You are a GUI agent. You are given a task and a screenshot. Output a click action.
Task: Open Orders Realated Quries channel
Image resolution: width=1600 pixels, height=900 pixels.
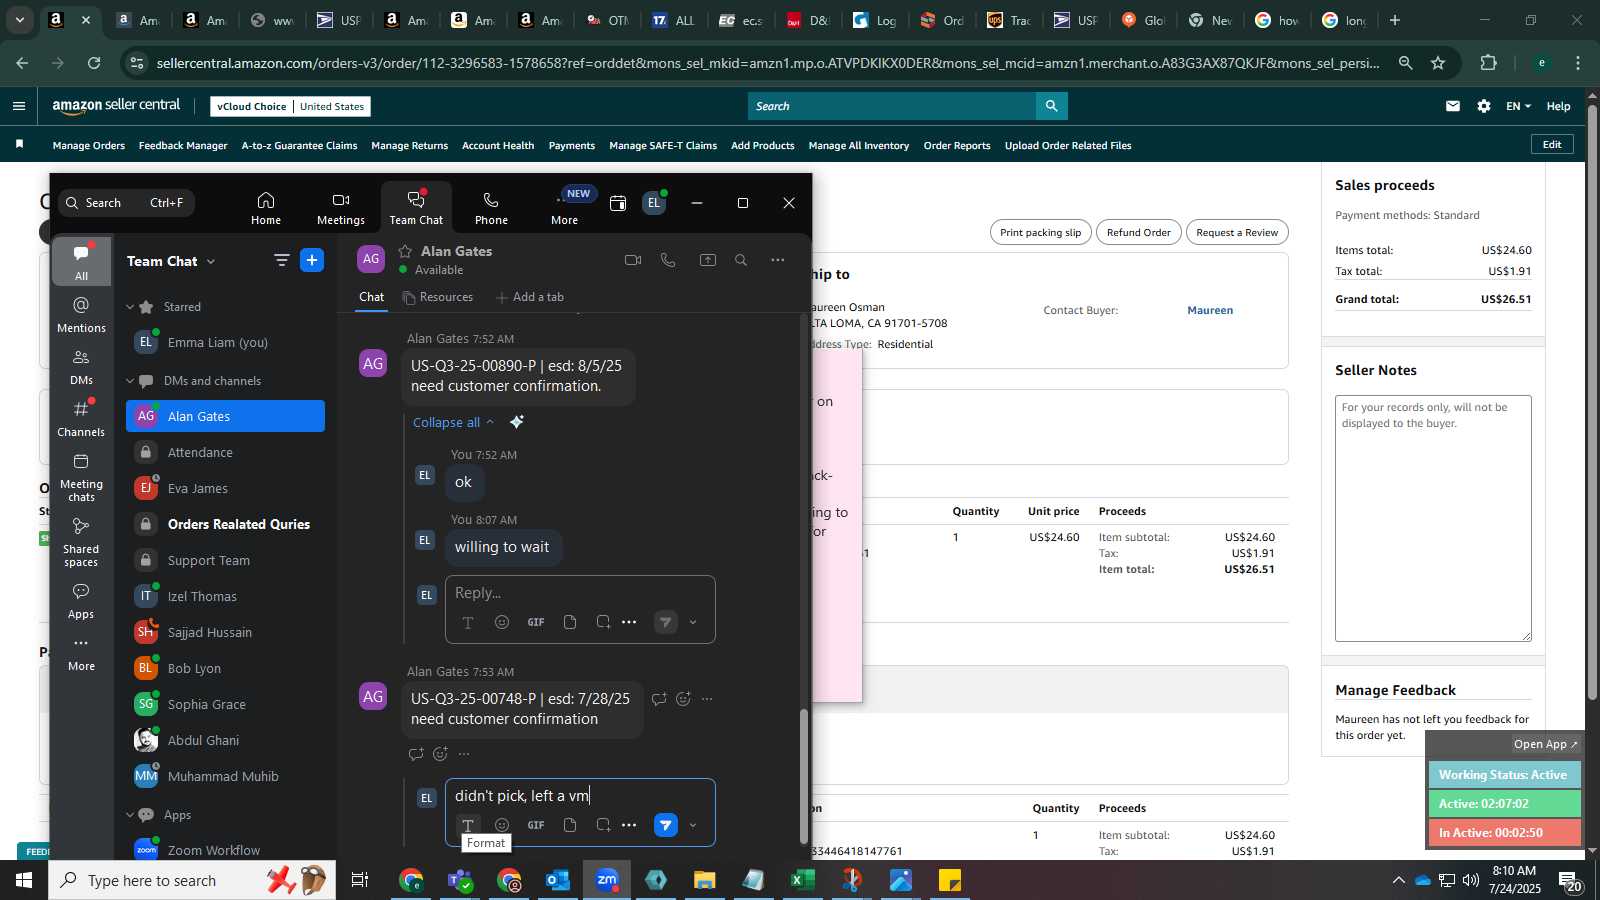[x=225, y=524]
